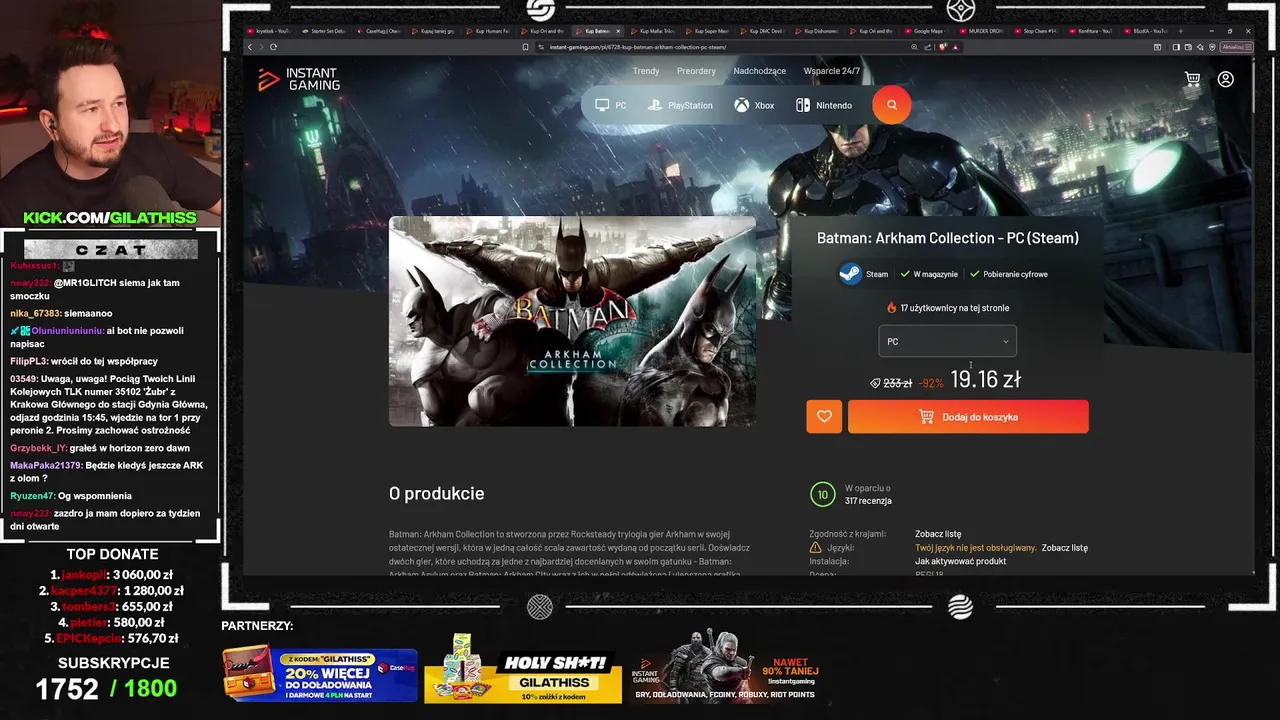Open the shopping cart icon

point(1192,79)
